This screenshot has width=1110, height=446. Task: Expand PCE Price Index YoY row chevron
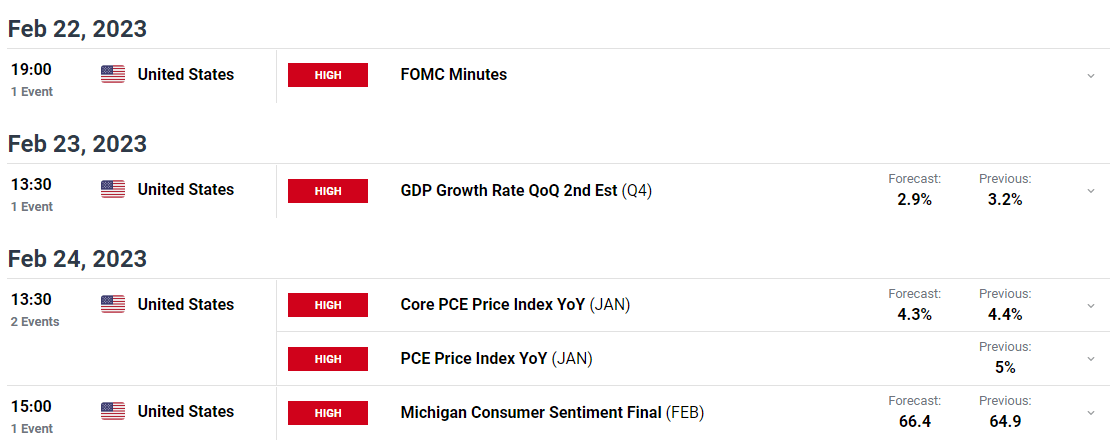[x=1091, y=360]
